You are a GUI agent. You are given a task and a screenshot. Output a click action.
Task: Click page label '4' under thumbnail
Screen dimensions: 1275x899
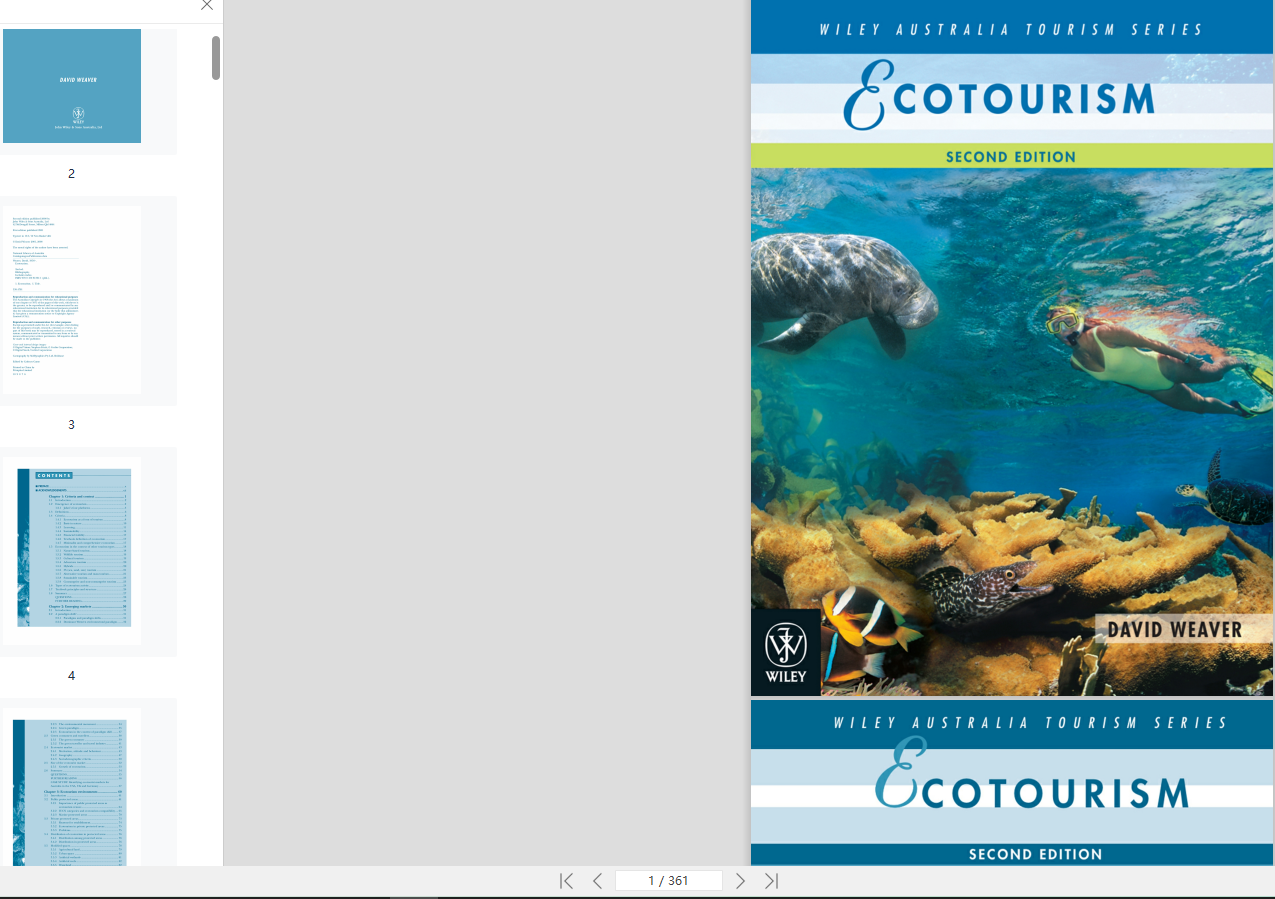(71, 675)
